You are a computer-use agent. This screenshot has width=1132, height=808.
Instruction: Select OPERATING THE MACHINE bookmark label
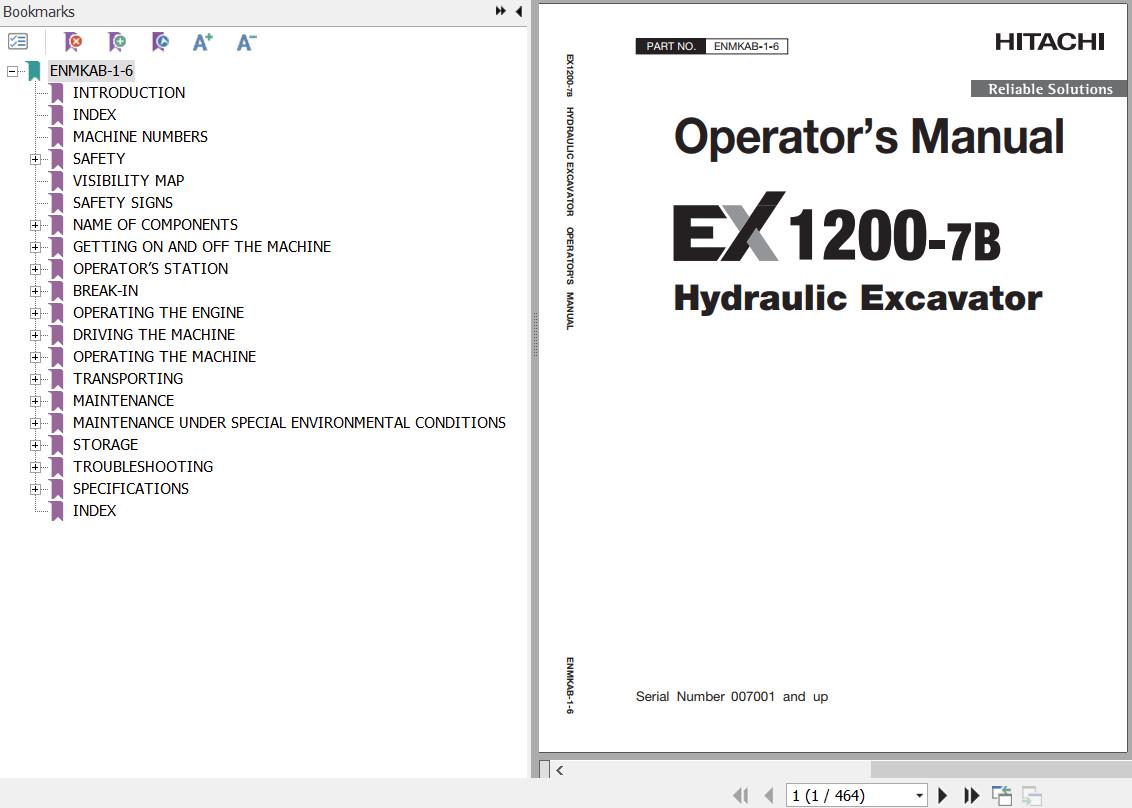tap(165, 357)
